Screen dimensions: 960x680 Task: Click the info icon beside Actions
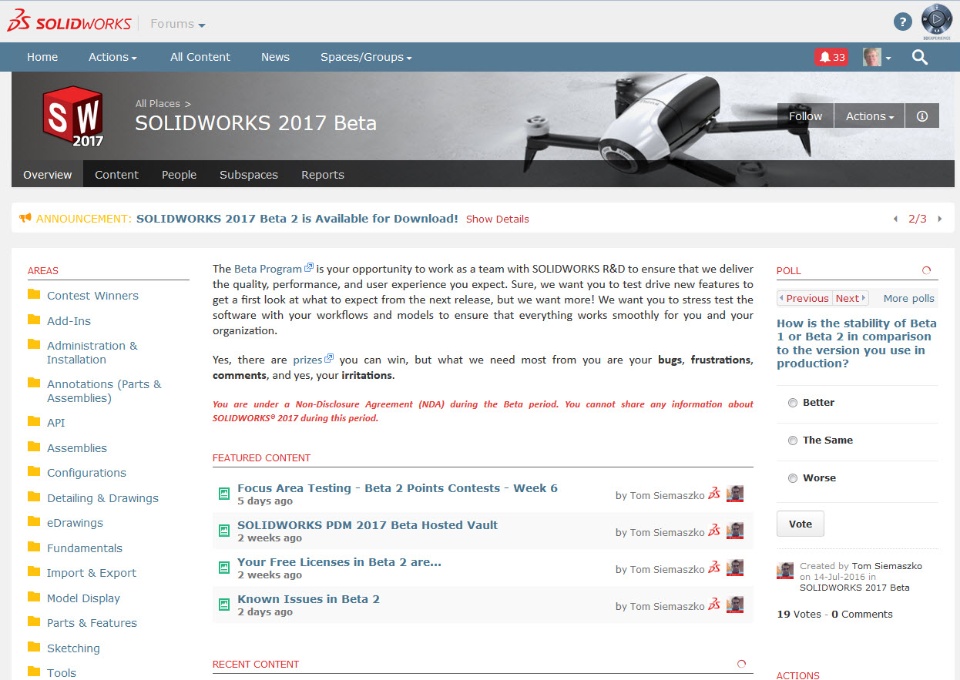tap(922, 116)
